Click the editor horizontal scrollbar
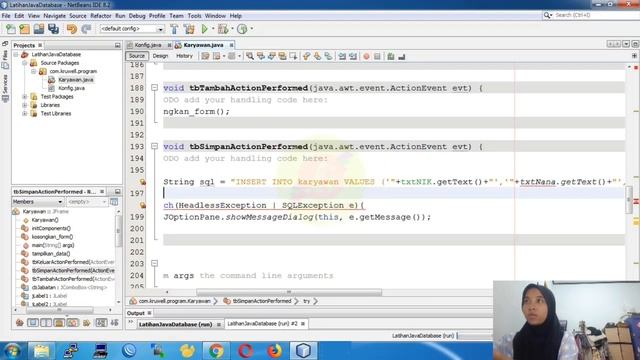The height and width of the screenshot is (360, 640). point(289,292)
